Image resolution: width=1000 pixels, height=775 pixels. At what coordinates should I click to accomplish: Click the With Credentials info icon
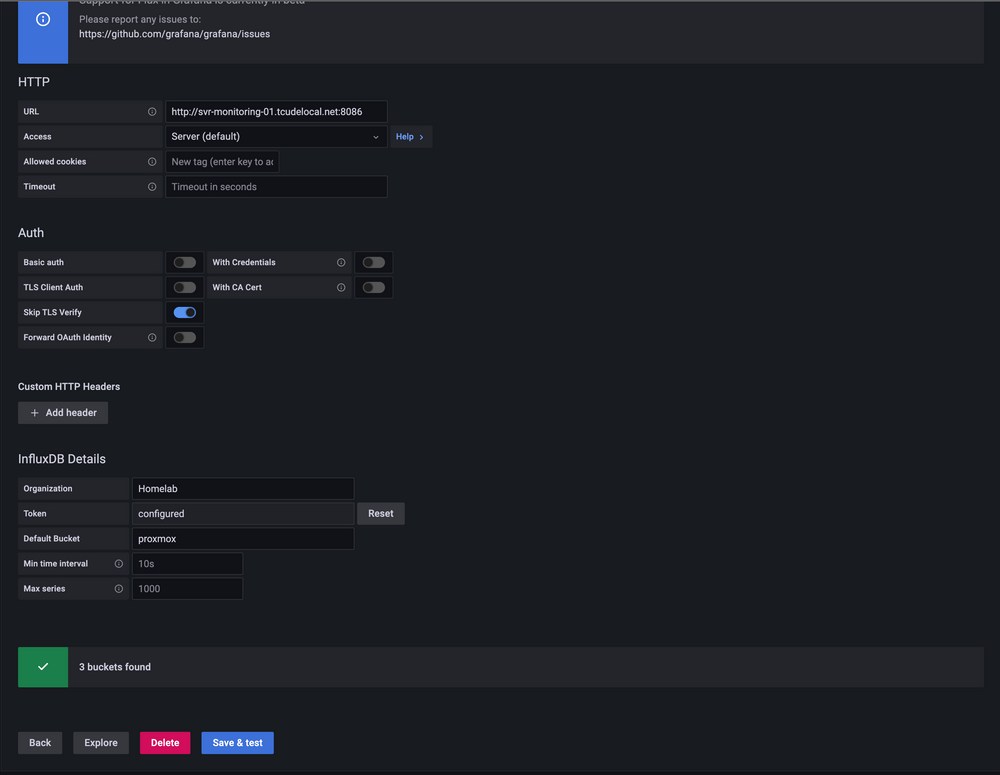[x=341, y=262]
